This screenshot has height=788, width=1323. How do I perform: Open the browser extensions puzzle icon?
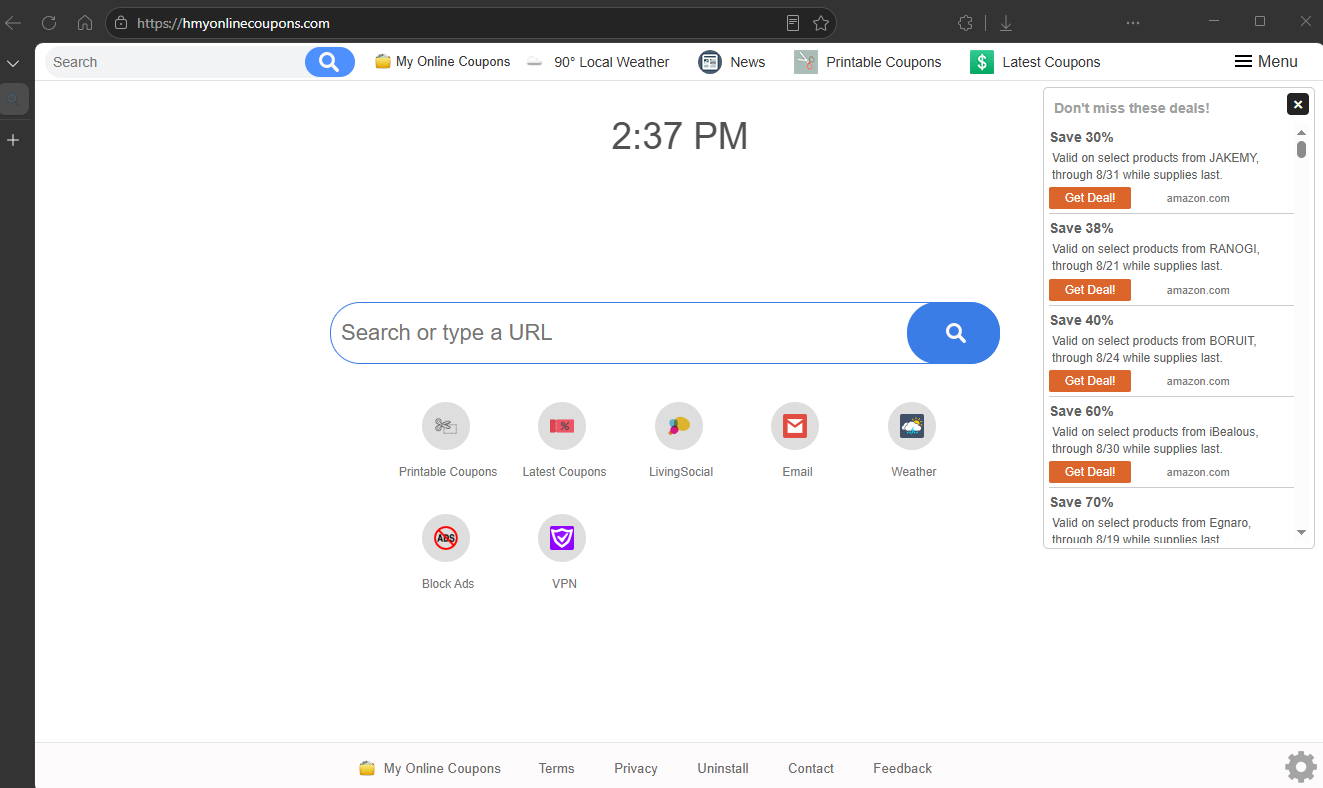(x=965, y=22)
